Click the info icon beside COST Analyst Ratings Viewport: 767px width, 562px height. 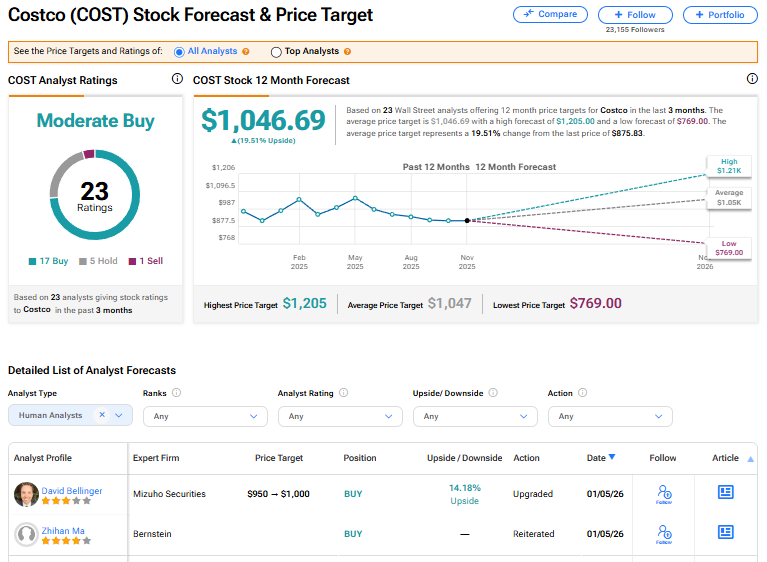tap(177, 79)
